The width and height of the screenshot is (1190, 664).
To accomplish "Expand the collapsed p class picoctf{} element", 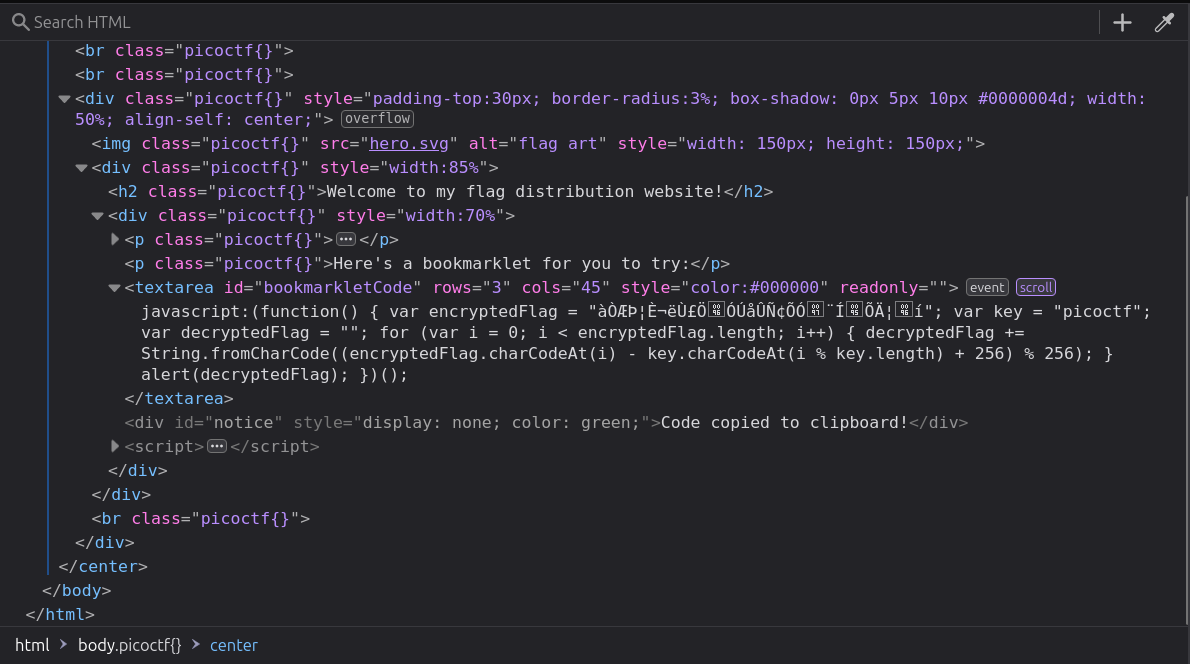I will pos(115,240).
